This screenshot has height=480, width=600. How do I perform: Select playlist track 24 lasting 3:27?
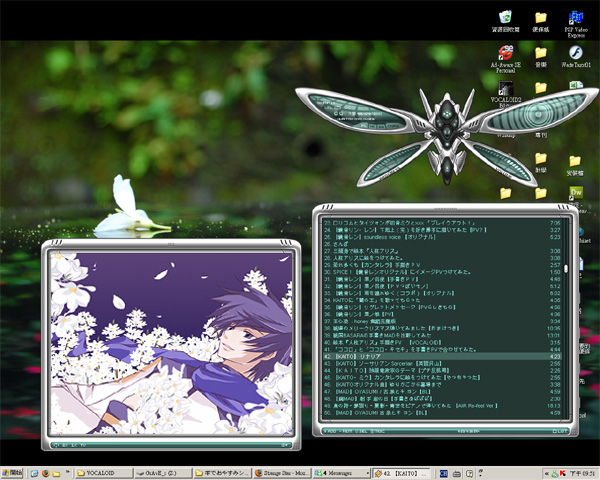click(x=442, y=230)
